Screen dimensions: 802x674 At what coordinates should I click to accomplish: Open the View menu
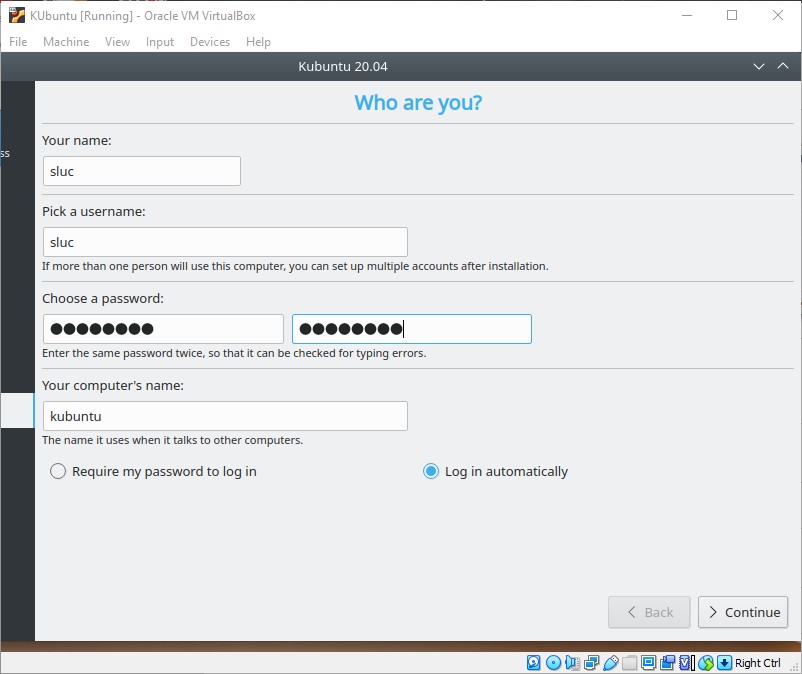117,41
